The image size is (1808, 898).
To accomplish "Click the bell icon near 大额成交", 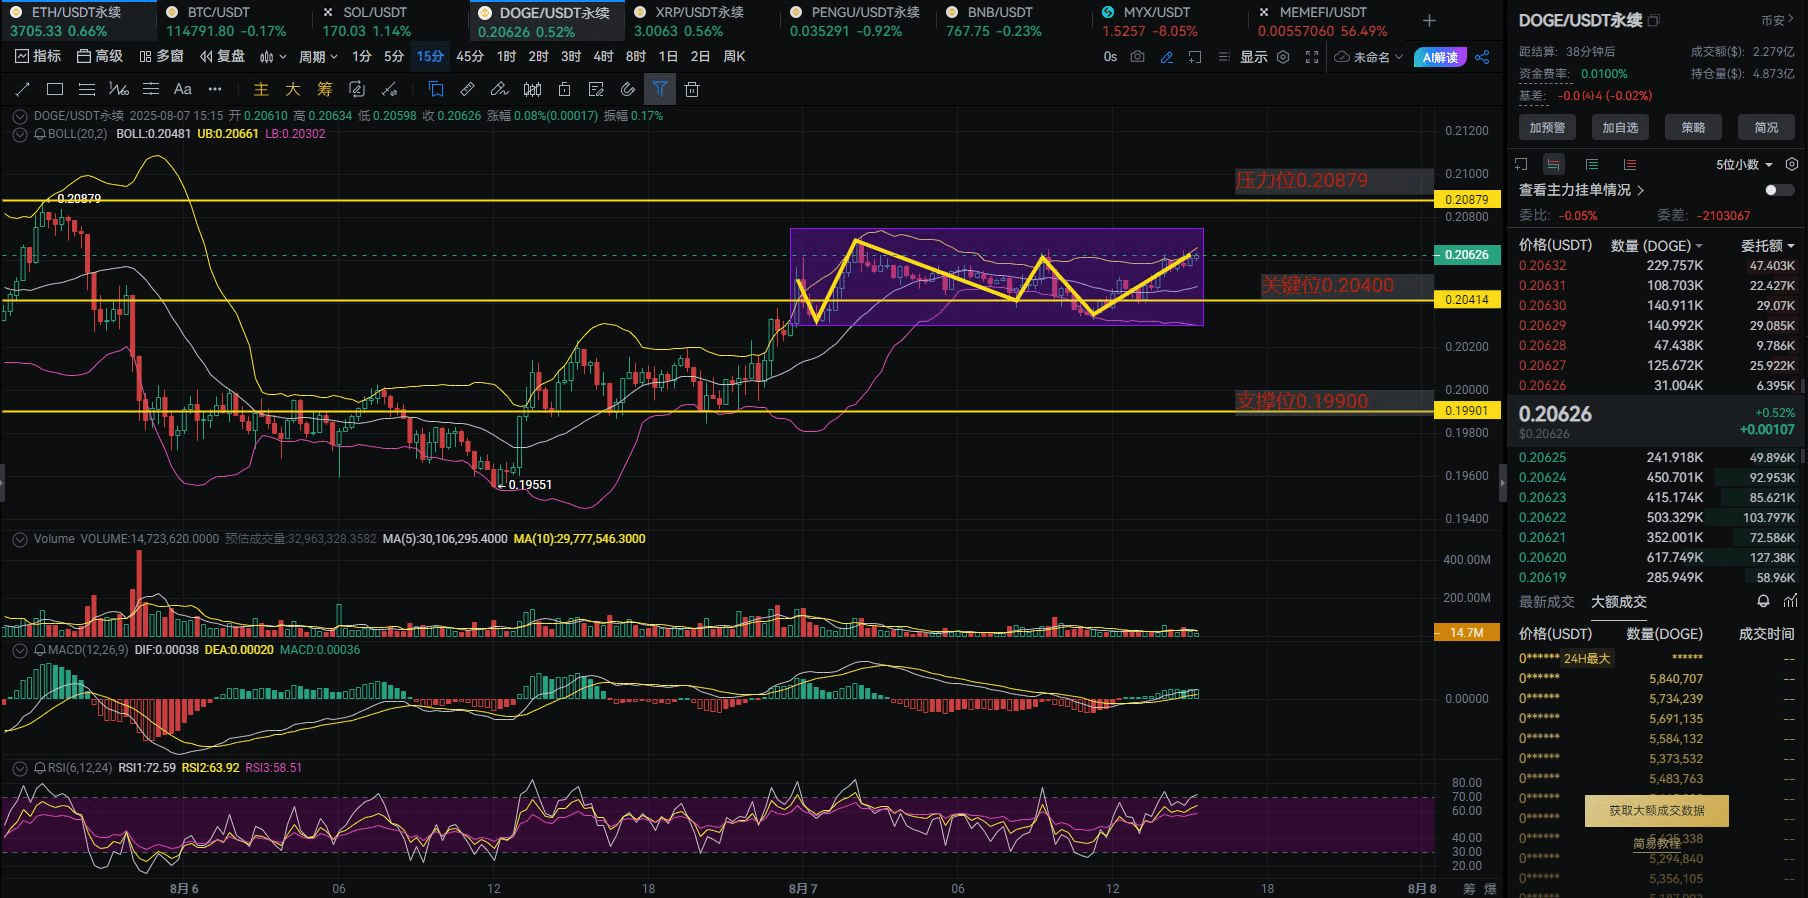I will click(x=1763, y=601).
